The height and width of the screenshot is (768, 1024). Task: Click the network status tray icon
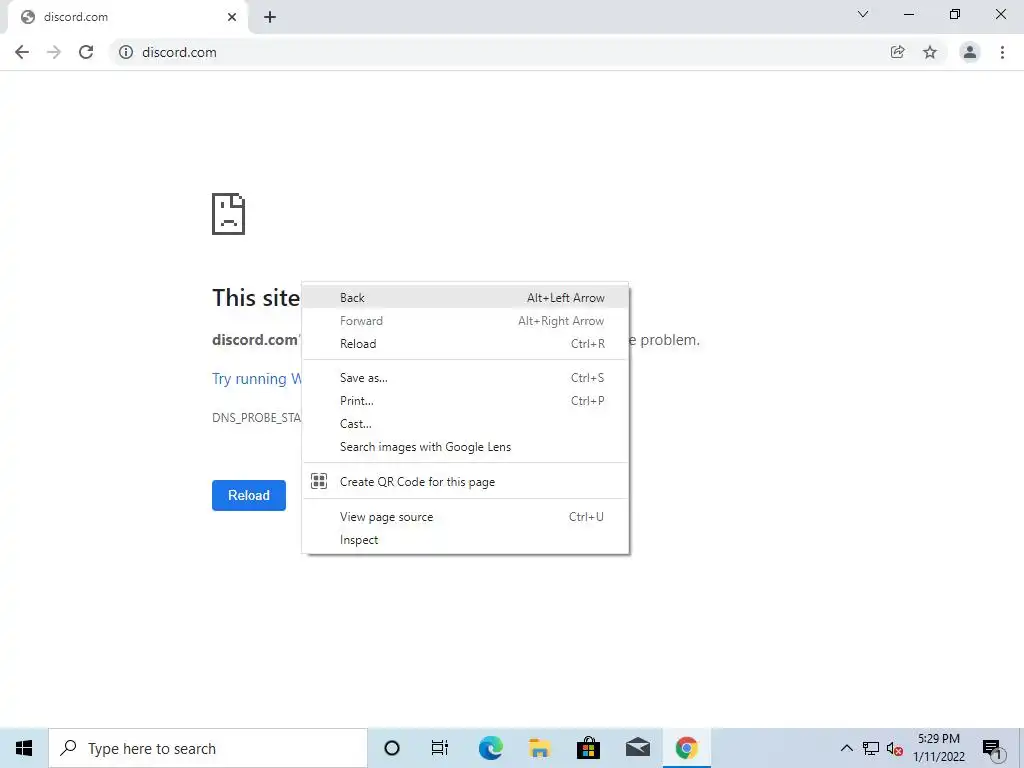[871, 748]
